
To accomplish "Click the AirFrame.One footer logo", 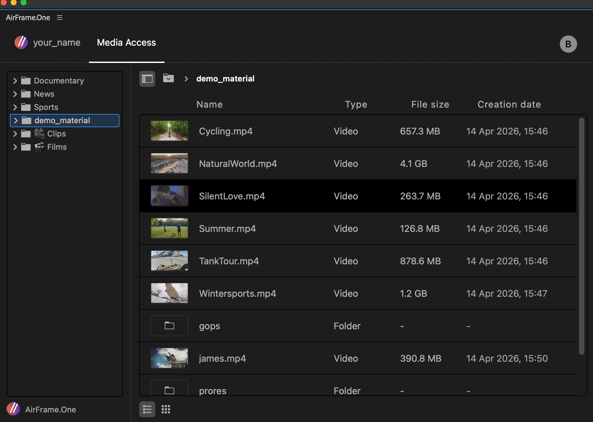I will click(13, 409).
